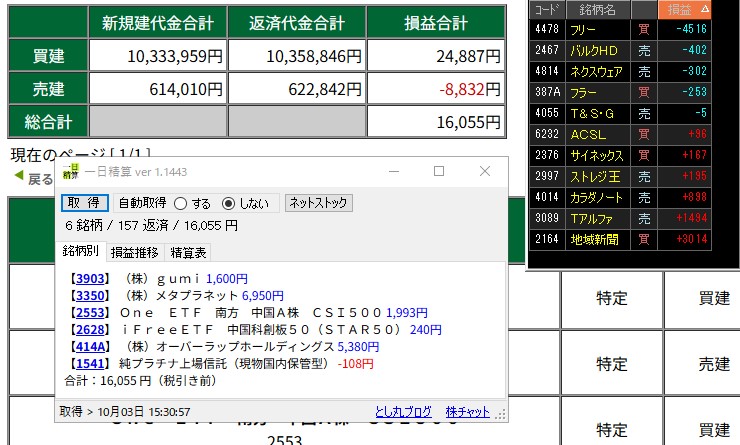
Task: Maximize the 一日精算 window
Action: coord(438,171)
